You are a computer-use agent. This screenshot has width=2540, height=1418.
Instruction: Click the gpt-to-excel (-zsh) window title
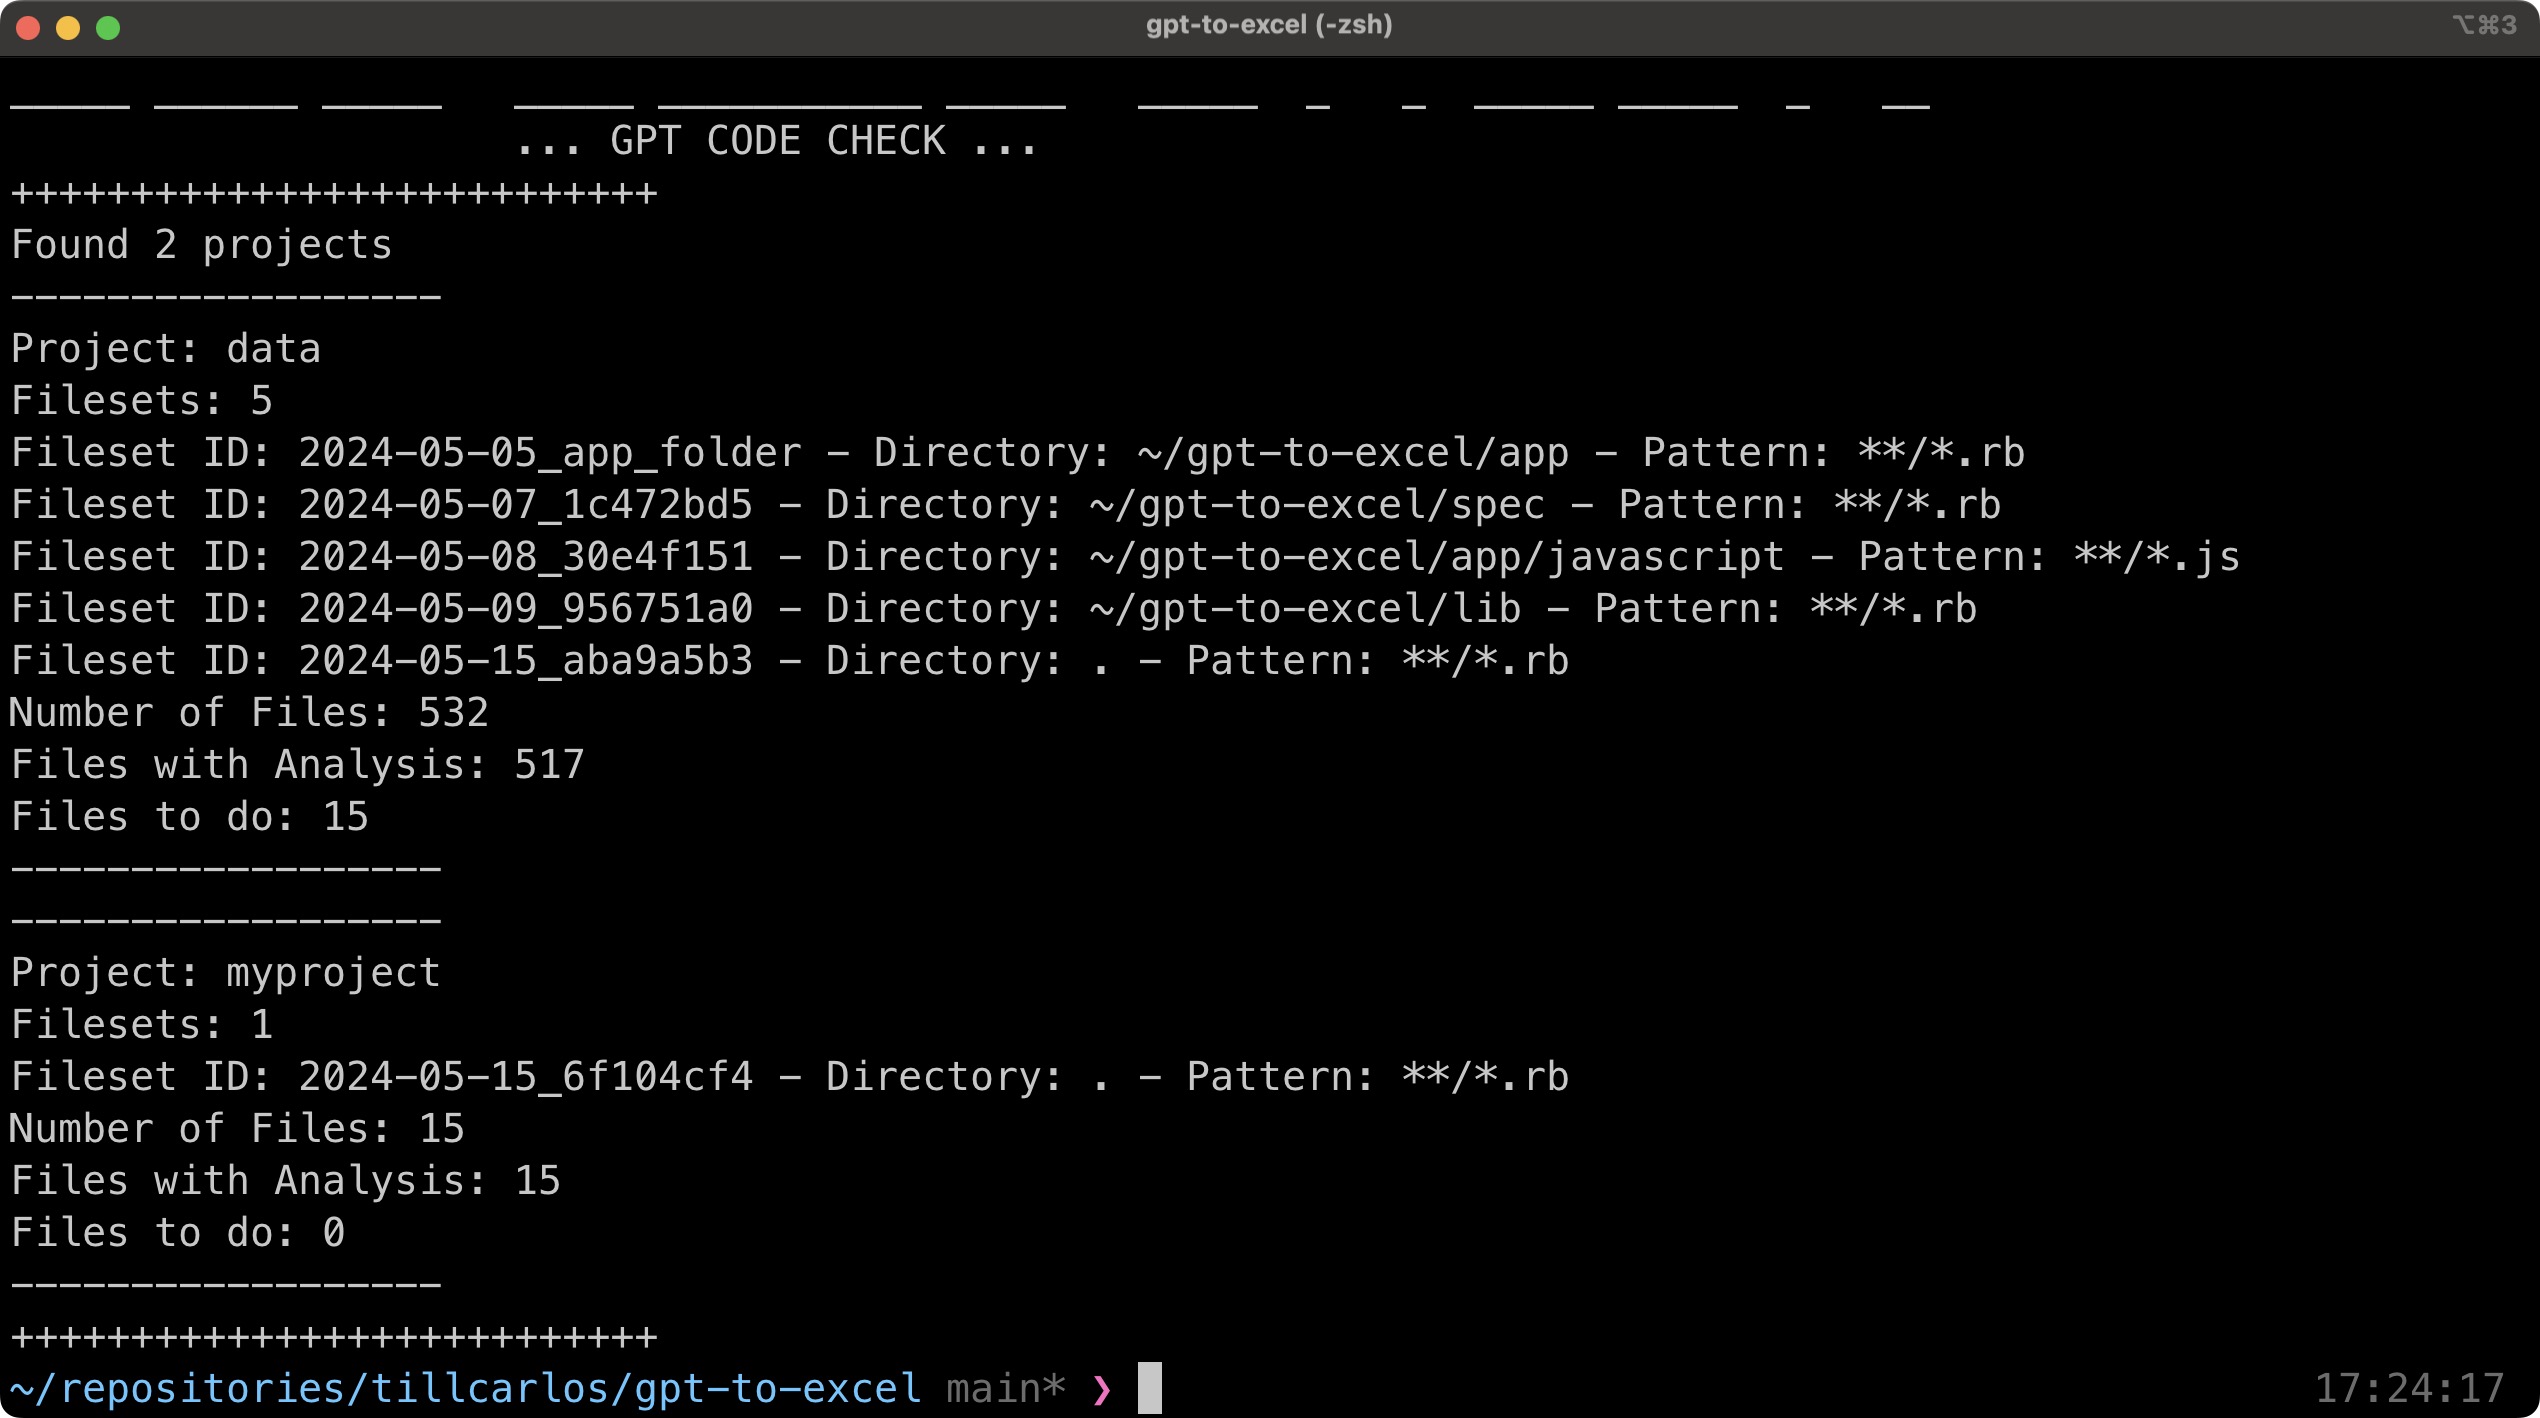(1268, 25)
